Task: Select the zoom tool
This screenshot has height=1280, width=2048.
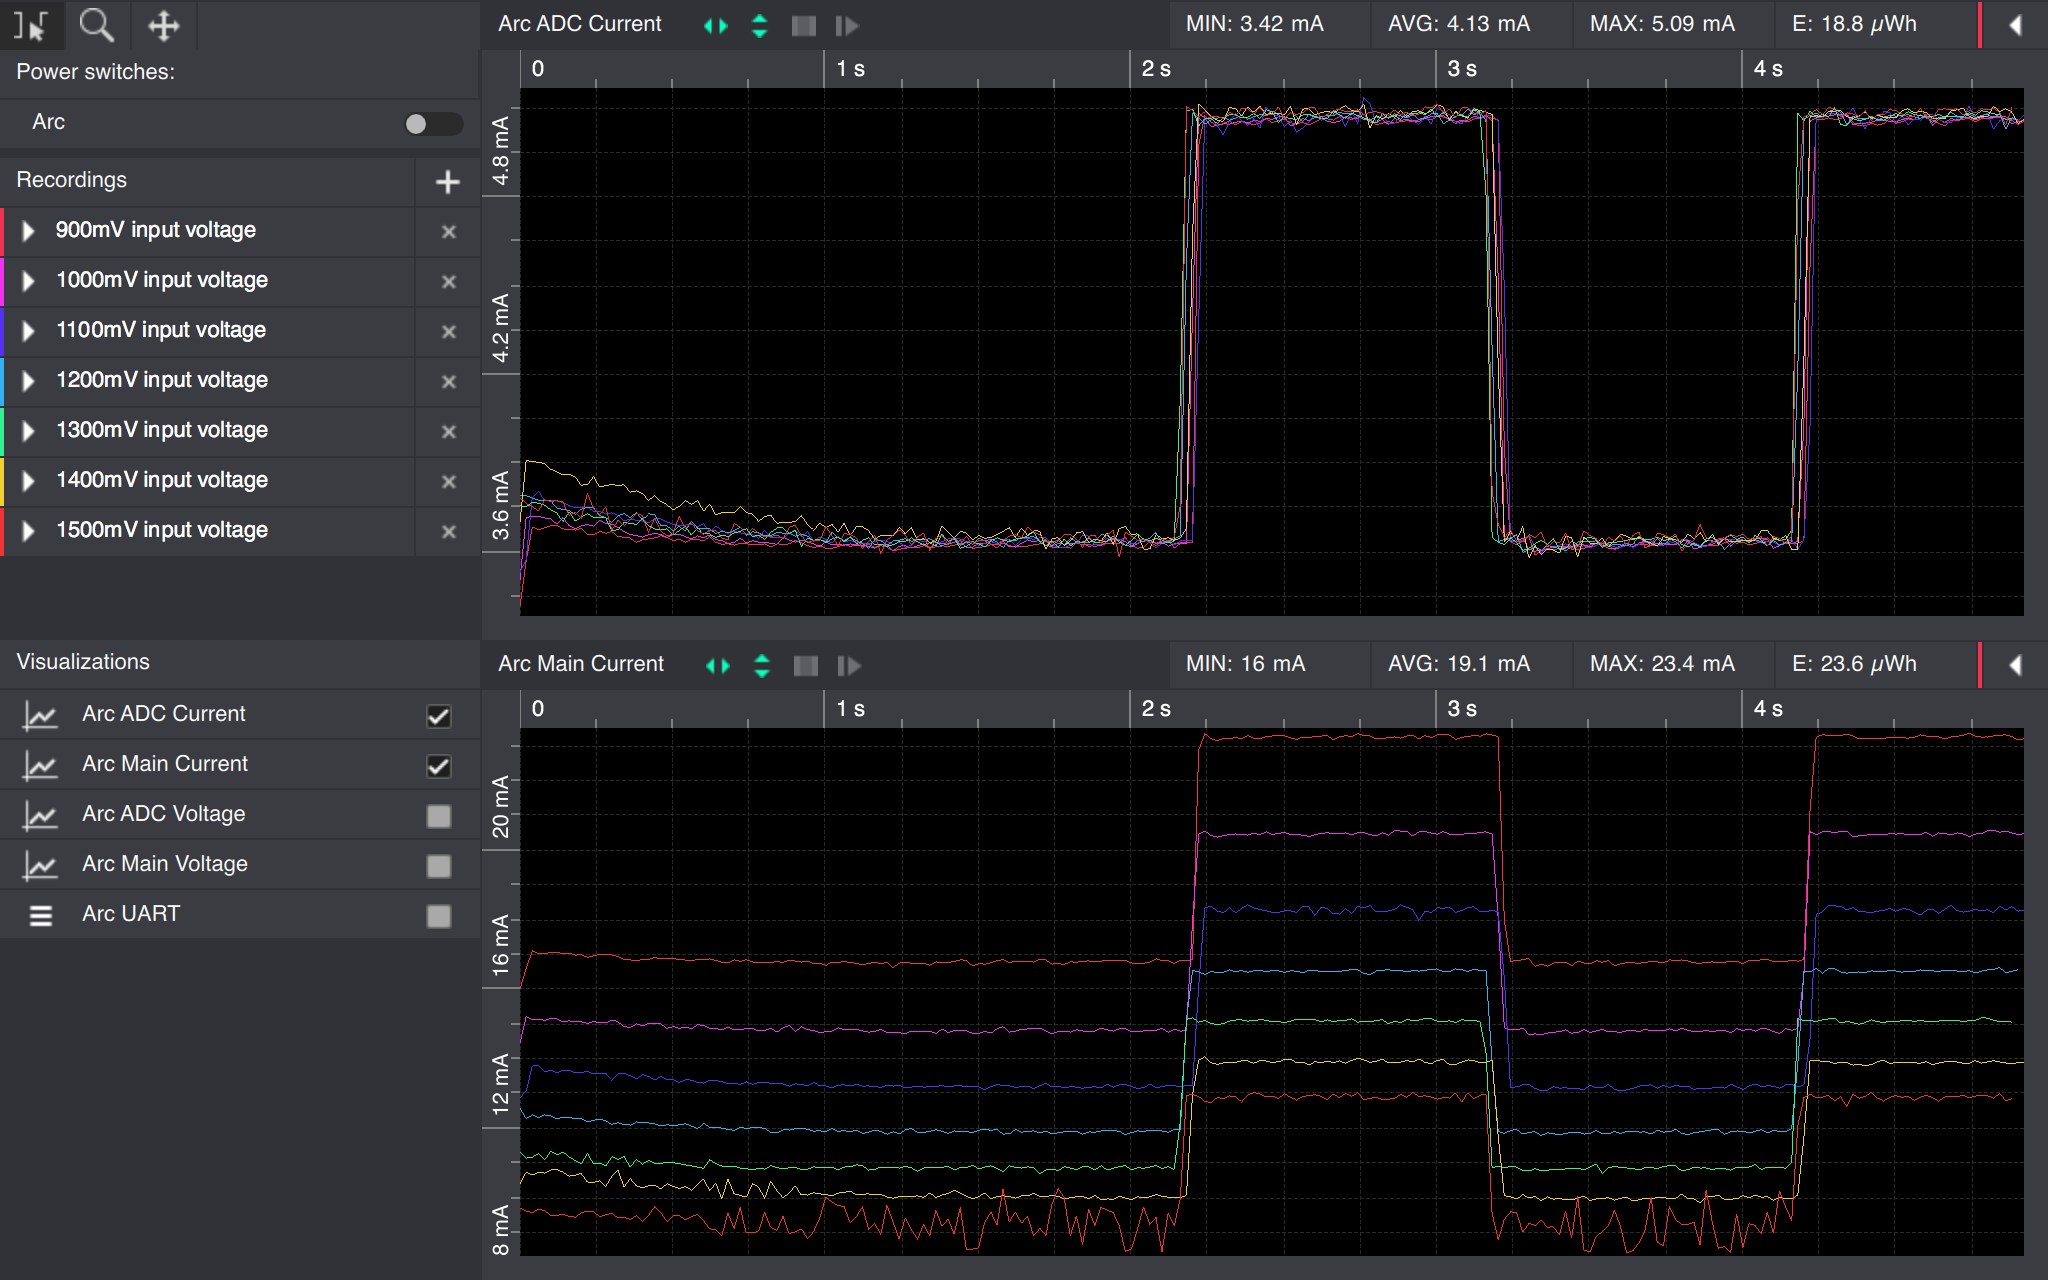Action: click(x=97, y=26)
